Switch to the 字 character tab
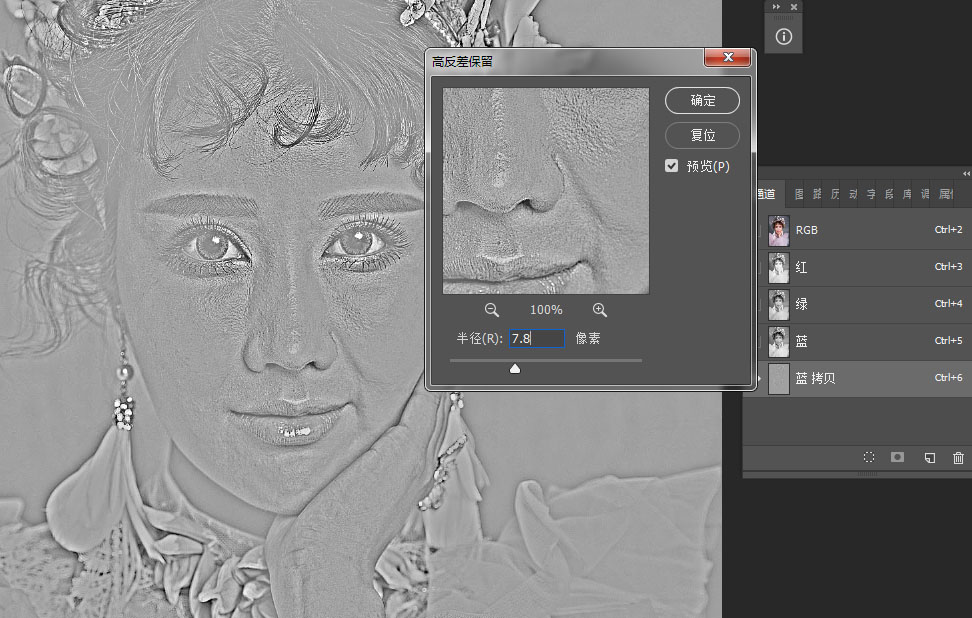Viewport: 972px width, 618px height. tap(871, 194)
